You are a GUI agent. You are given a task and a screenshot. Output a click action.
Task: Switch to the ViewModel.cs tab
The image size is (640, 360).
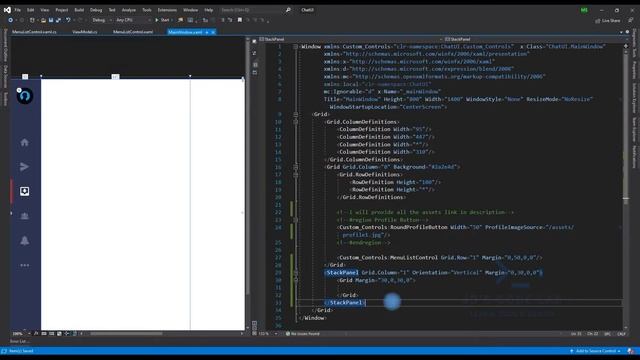click(85, 32)
